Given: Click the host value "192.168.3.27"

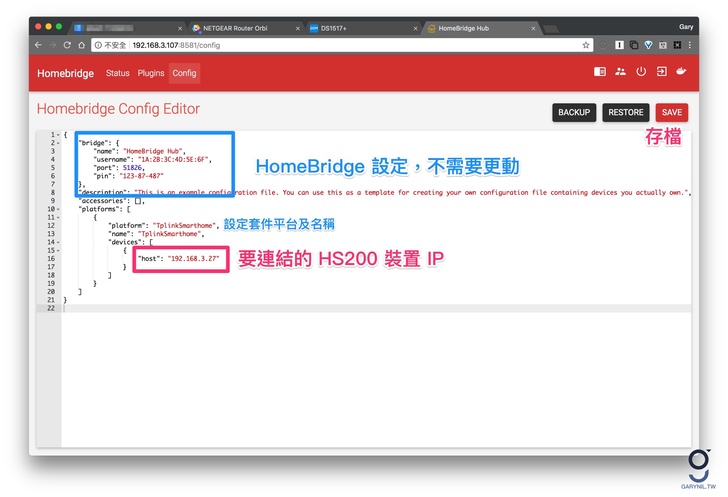Looking at the screenshot, I should click(193, 259).
